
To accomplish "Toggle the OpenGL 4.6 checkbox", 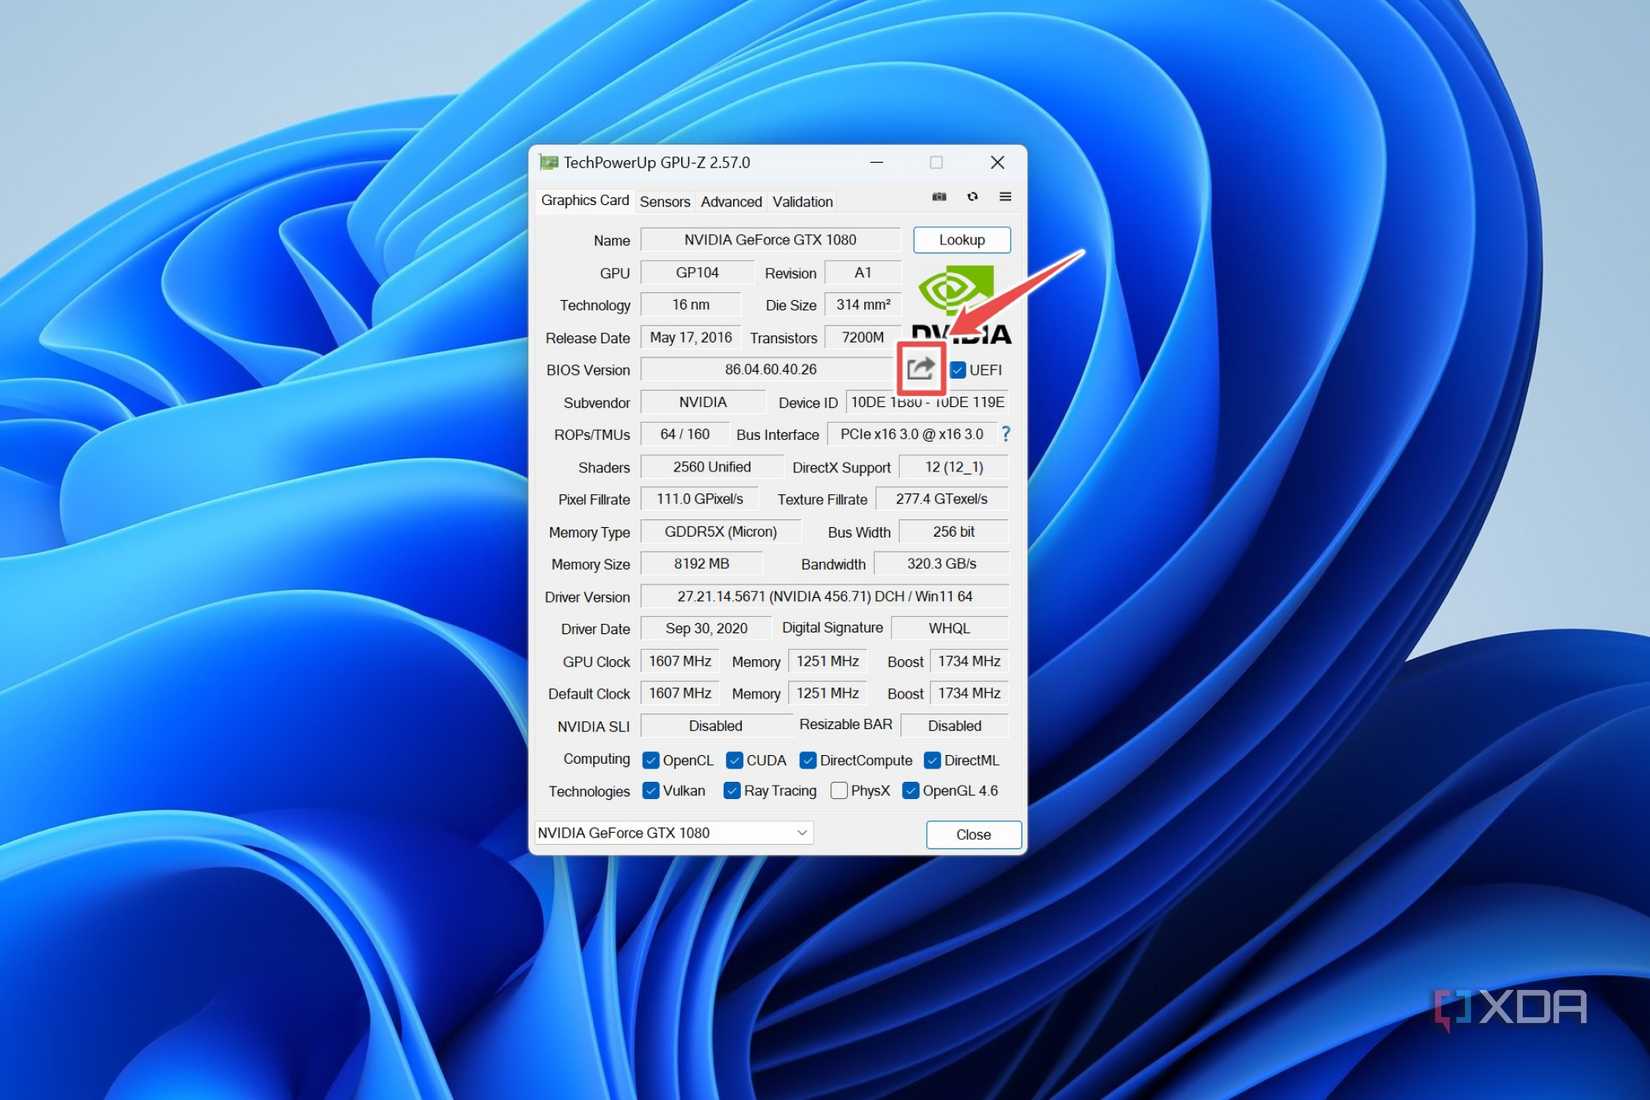I will tap(910, 791).
